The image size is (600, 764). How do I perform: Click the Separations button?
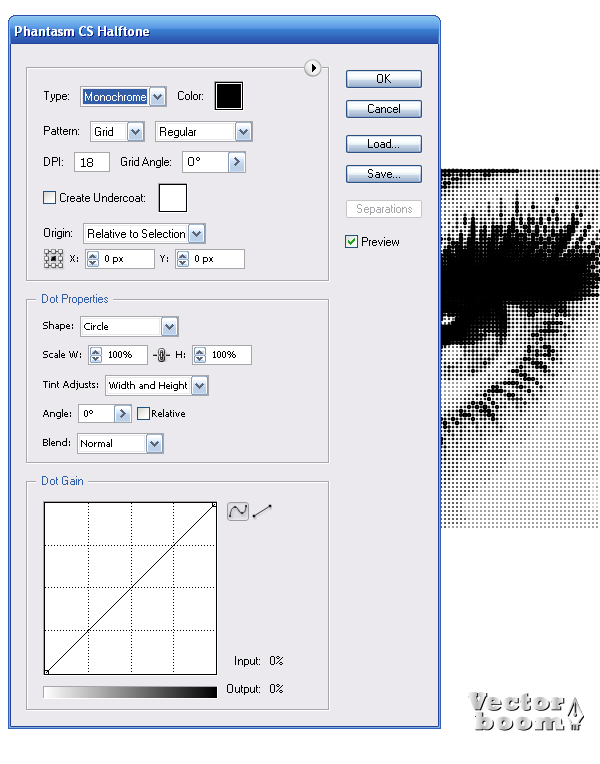(384, 209)
